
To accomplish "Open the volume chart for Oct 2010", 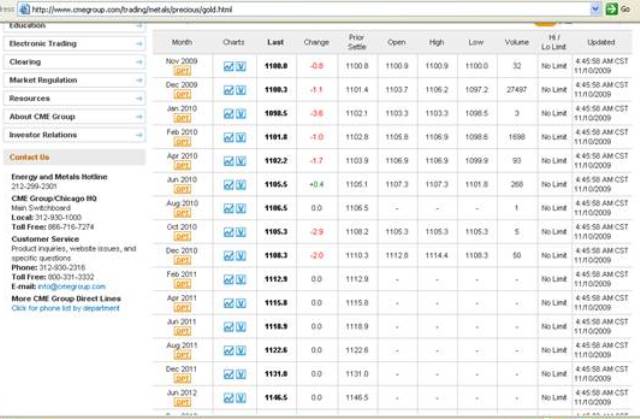I will click(241, 232).
